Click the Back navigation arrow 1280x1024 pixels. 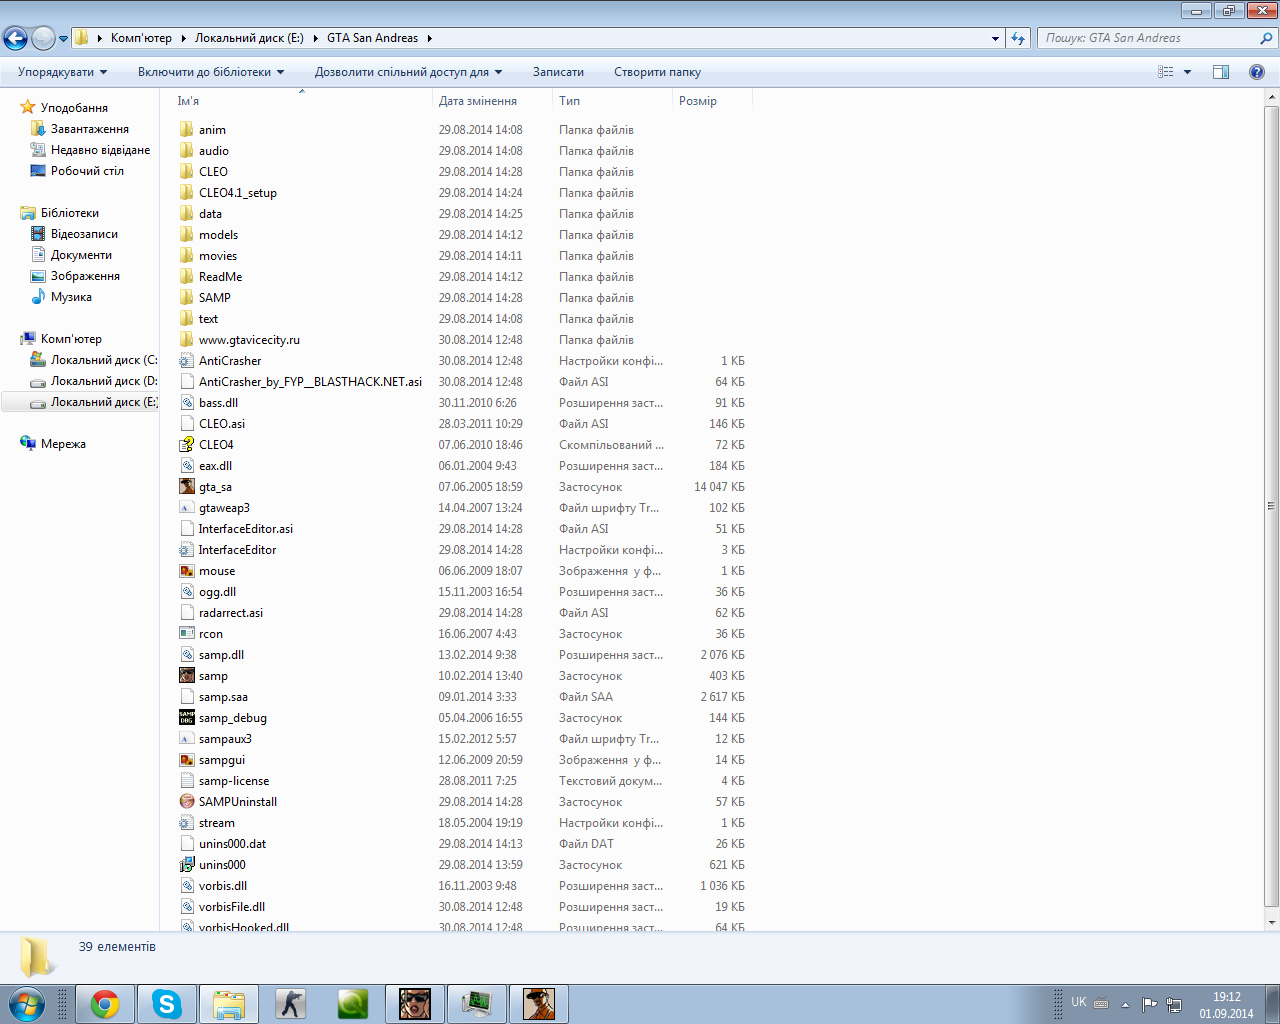[x=15, y=38]
